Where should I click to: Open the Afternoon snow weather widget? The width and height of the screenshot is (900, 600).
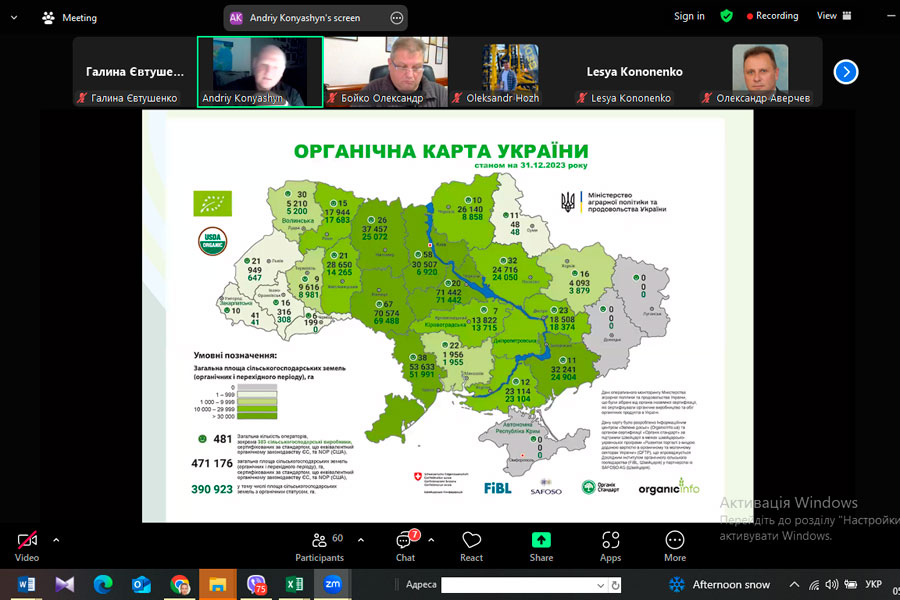coord(720,584)
